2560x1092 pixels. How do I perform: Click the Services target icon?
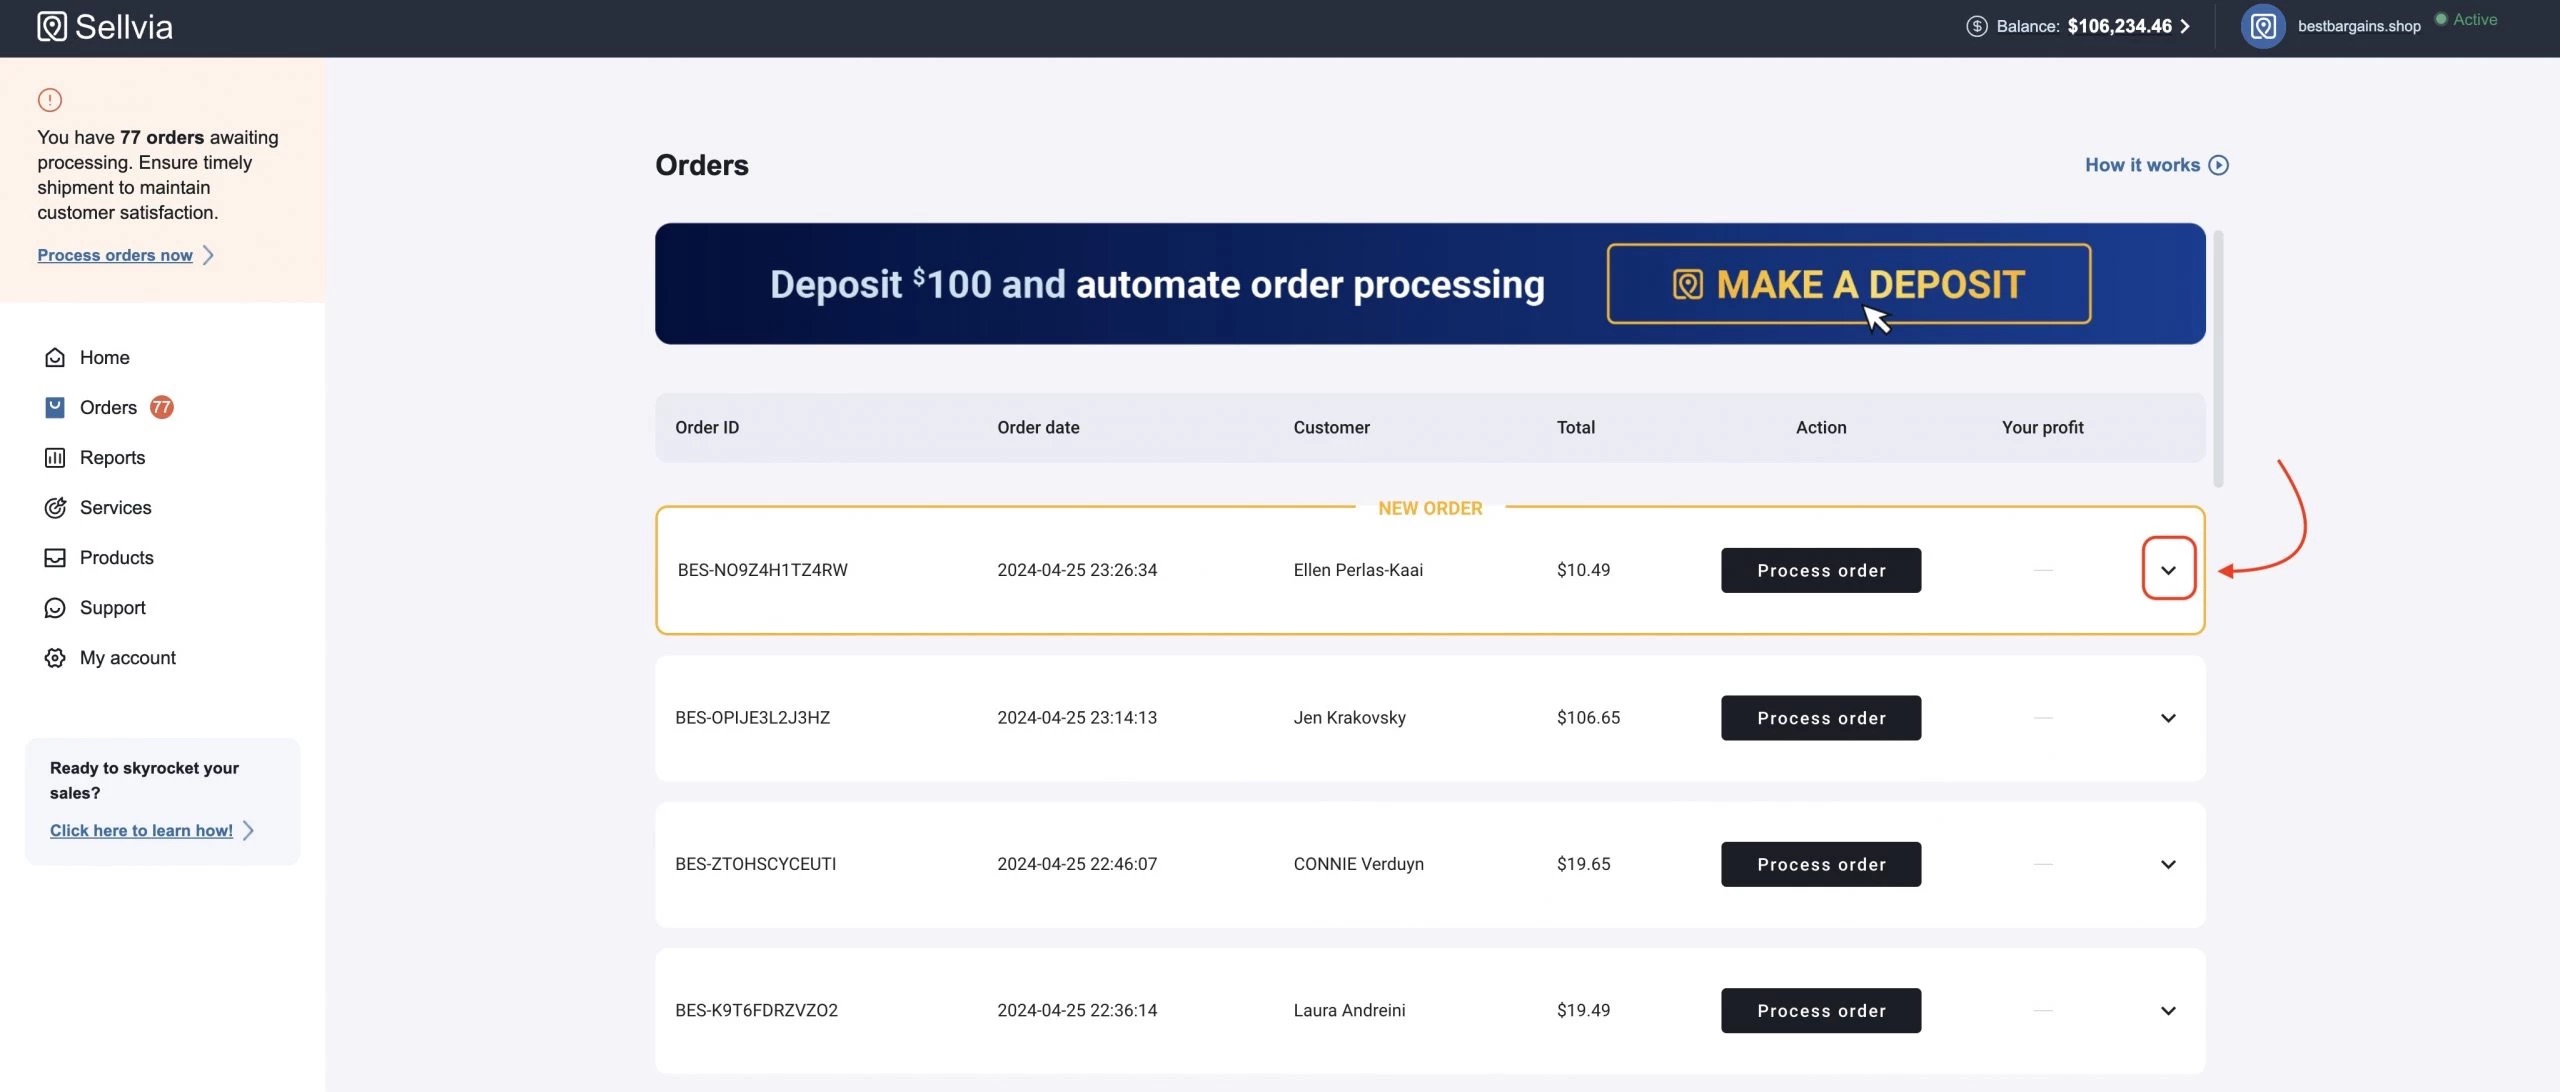pos(55,507)
